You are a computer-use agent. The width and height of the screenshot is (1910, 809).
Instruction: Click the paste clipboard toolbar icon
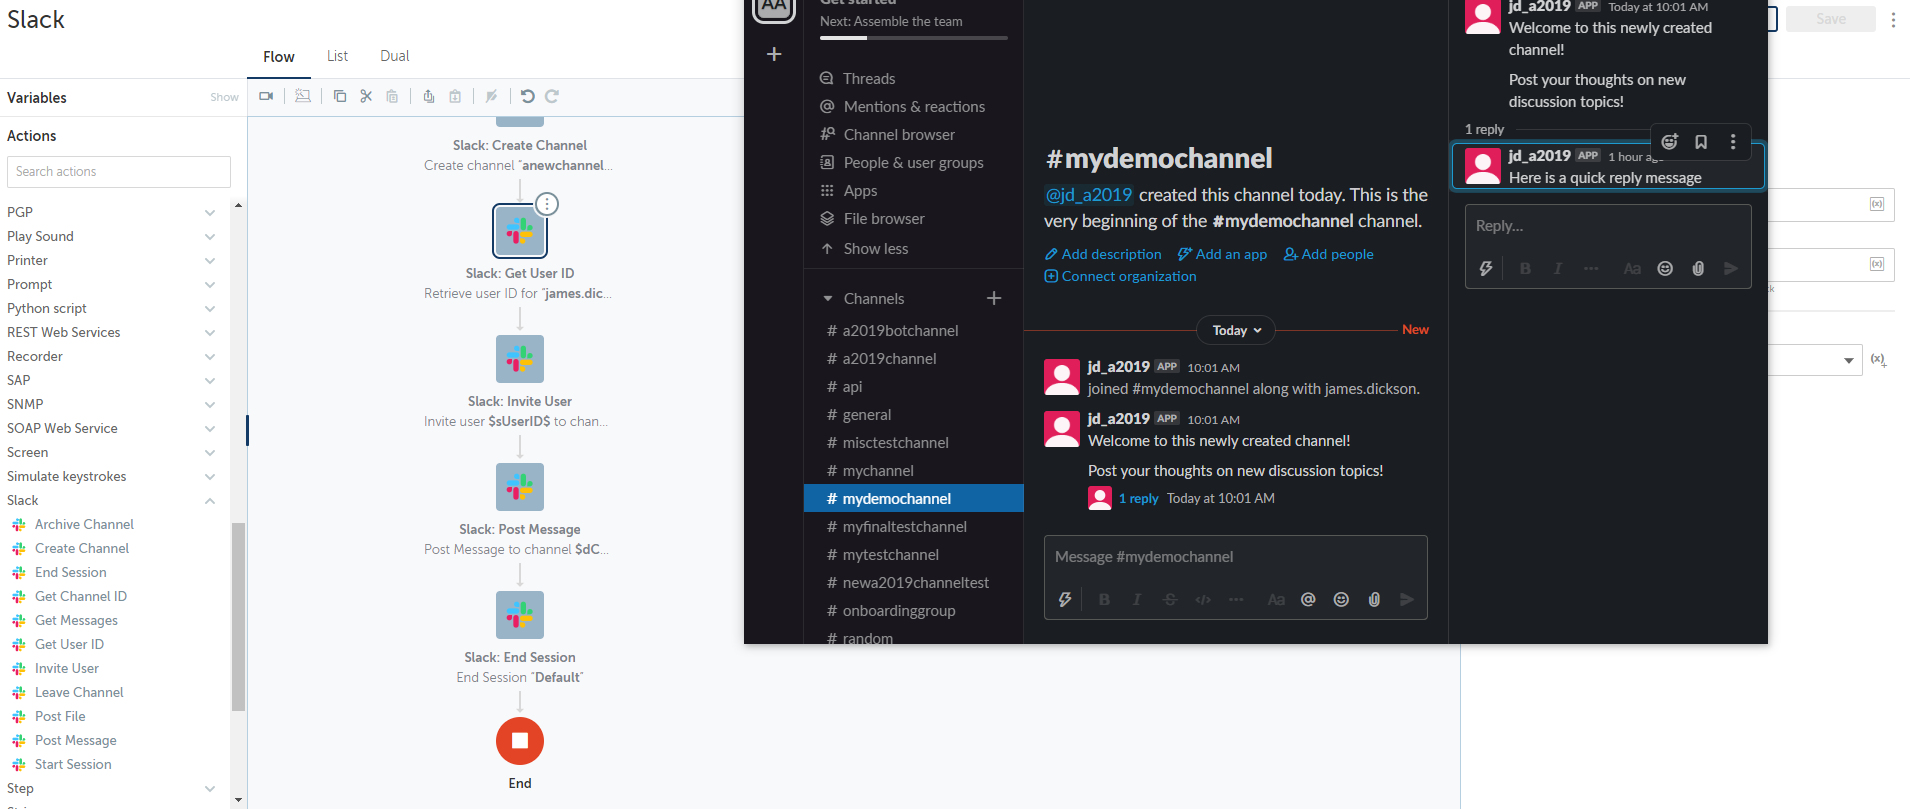(x=392, y=96)
